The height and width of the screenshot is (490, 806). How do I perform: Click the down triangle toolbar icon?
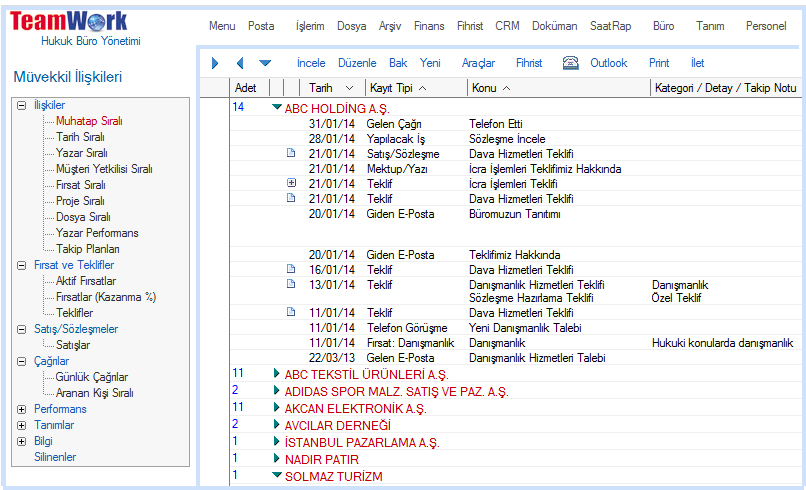point(265,63)
